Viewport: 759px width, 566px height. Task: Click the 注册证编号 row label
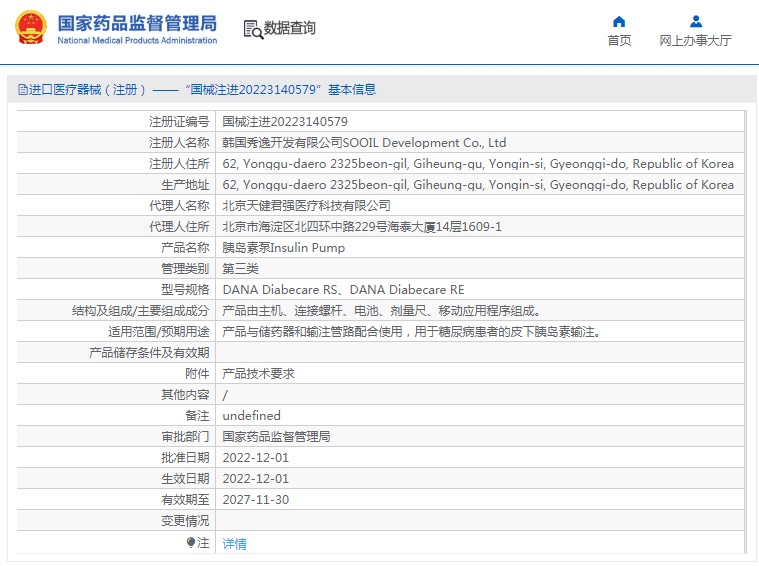[179, 122]
